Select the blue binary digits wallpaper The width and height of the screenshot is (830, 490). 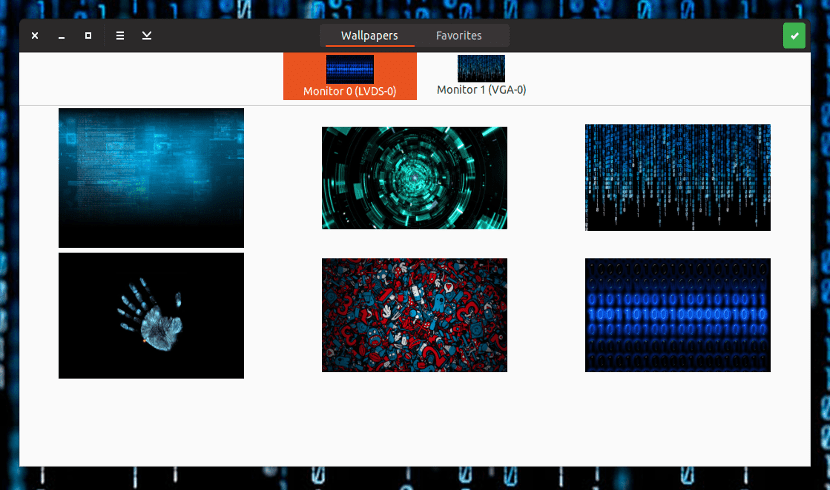[x=677, y=315]
